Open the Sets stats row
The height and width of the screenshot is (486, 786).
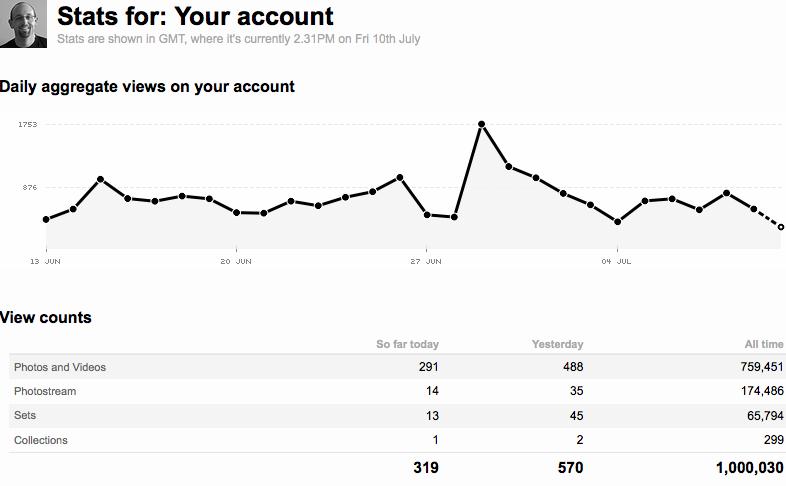coord(396,416)
